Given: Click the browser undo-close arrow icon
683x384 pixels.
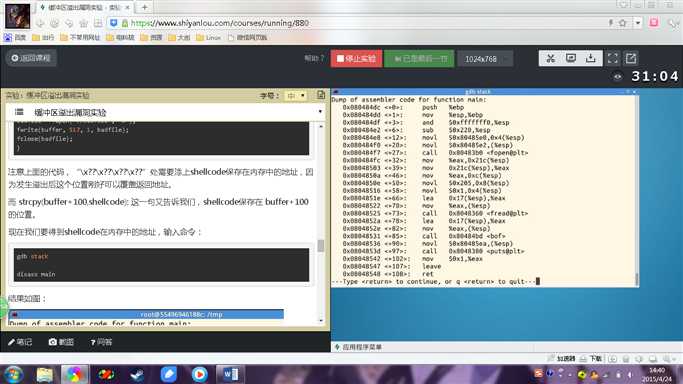Looking at the screenshot, I should click(x=69, y=23).
